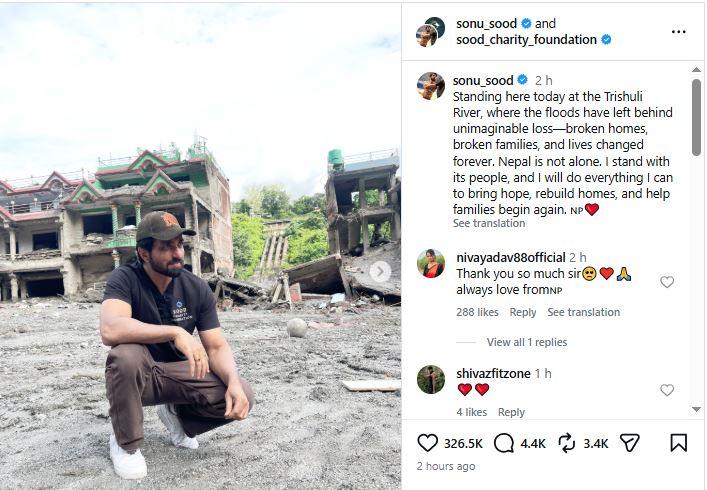The width and height of the screenshot is (707, 490).
Task: Open the three-dot more options menu
Action: [x=678, y=32]
